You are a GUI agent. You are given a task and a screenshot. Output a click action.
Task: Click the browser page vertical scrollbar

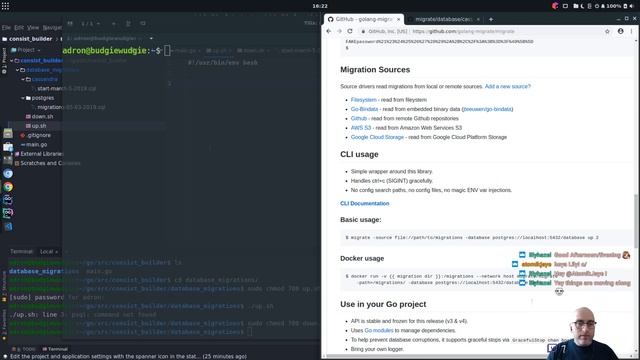[636, 220]
